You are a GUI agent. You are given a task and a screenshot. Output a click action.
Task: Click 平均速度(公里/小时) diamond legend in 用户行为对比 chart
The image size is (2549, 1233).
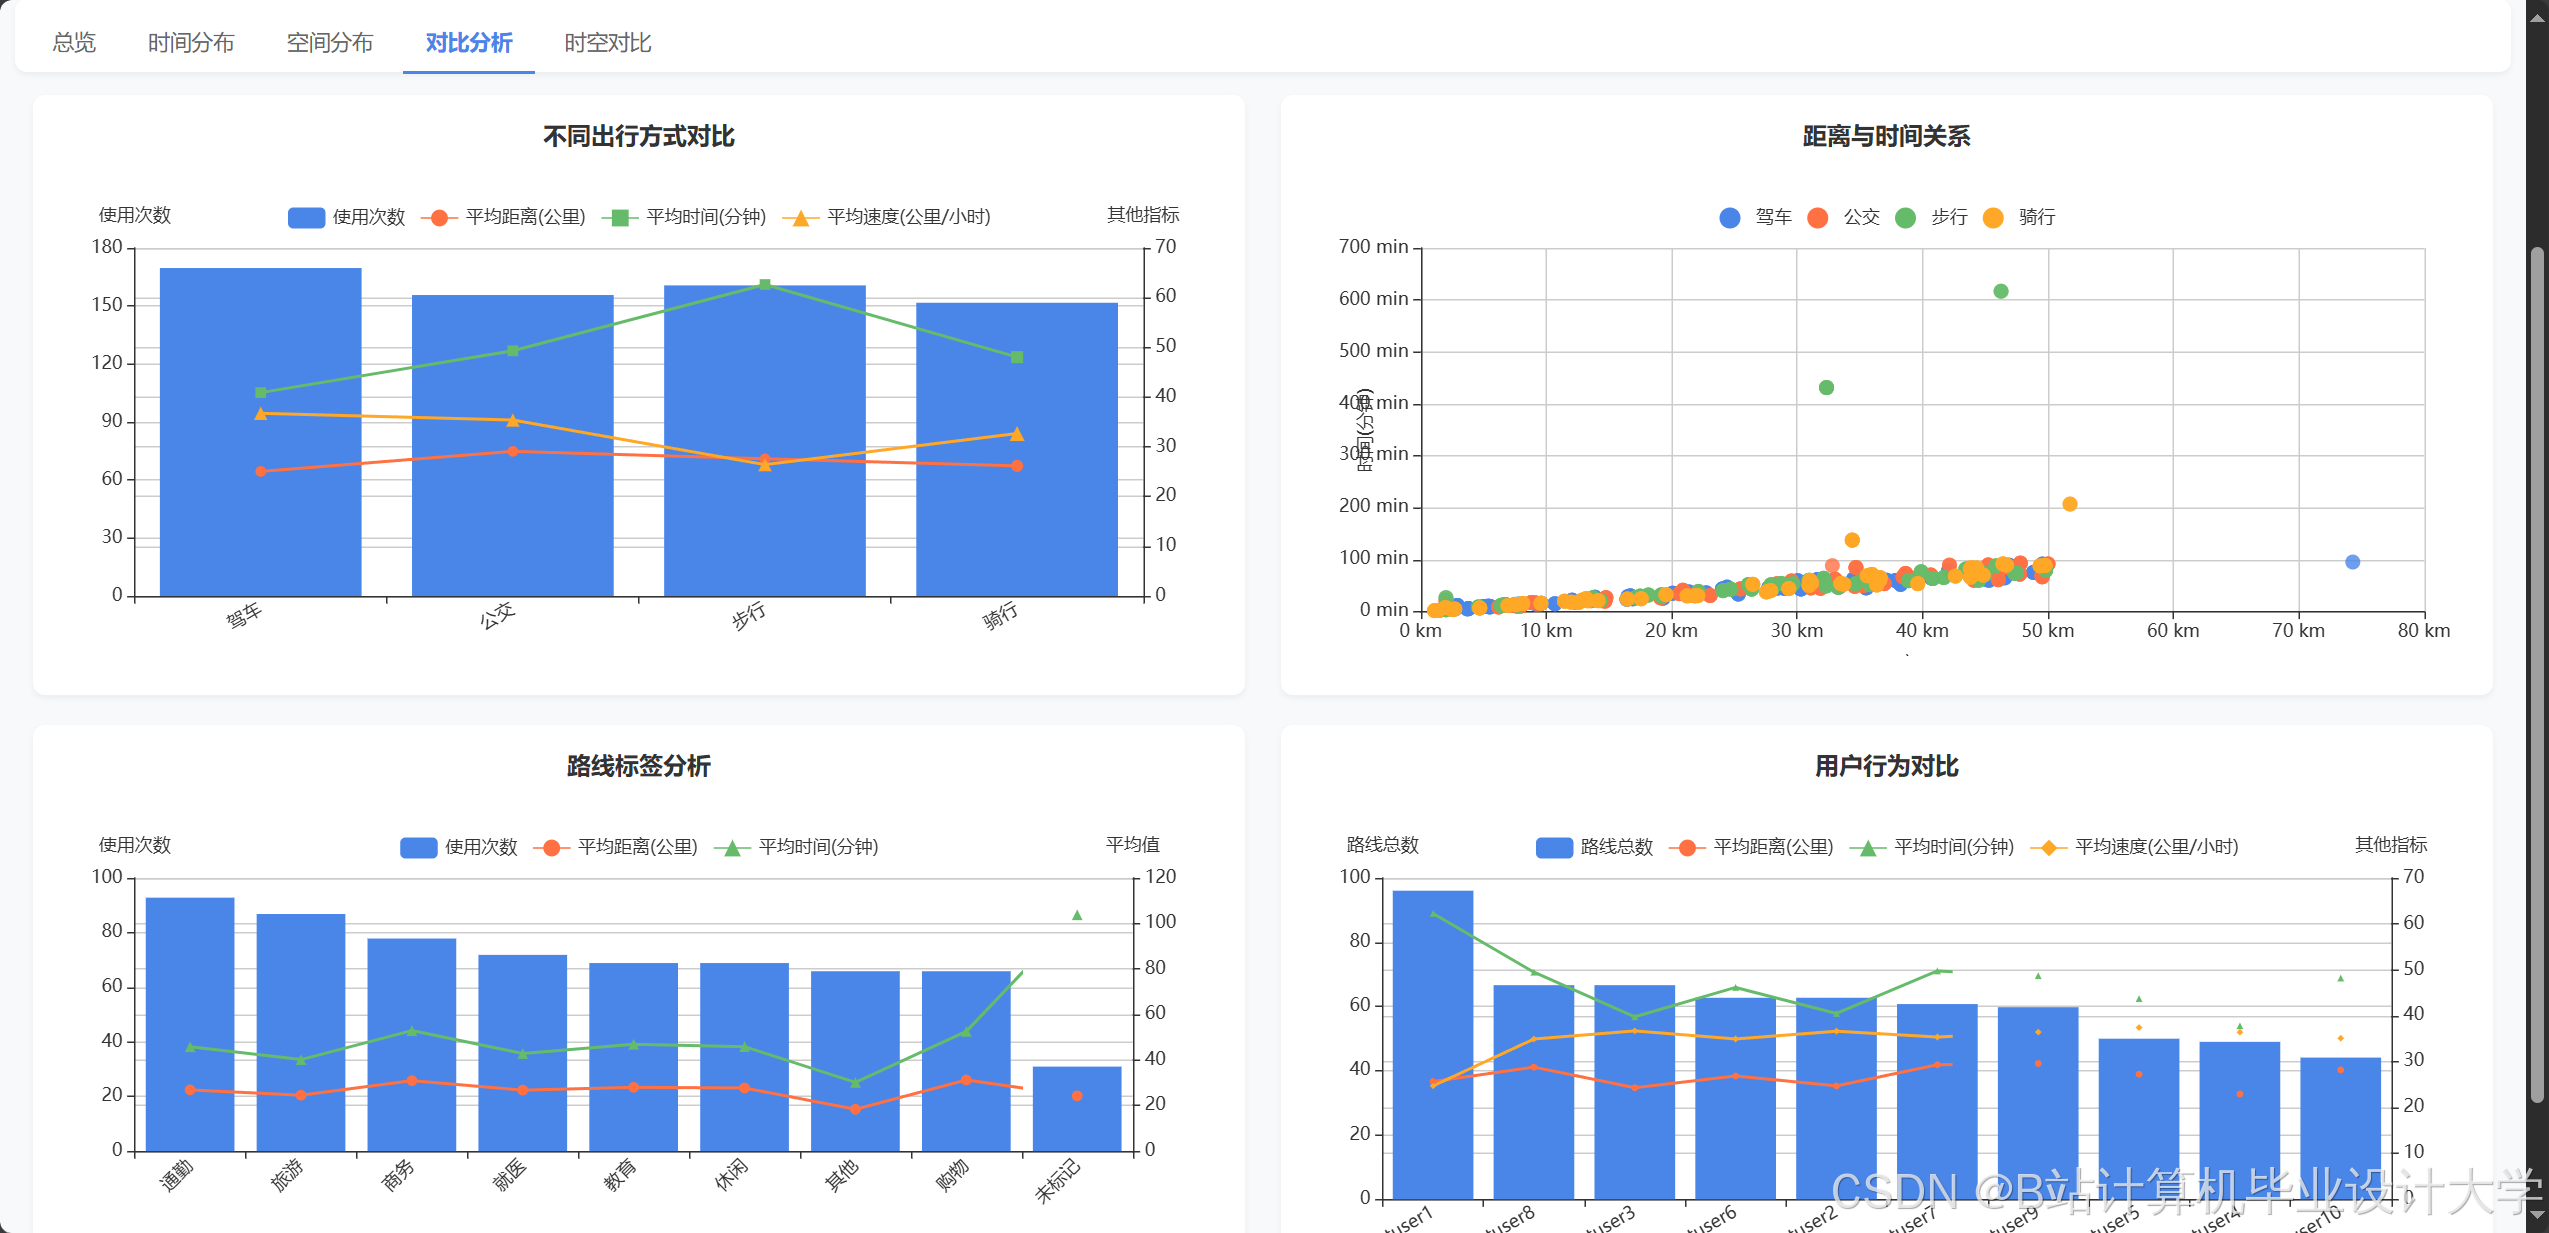pyautogui.click(x=2048, y=847)
